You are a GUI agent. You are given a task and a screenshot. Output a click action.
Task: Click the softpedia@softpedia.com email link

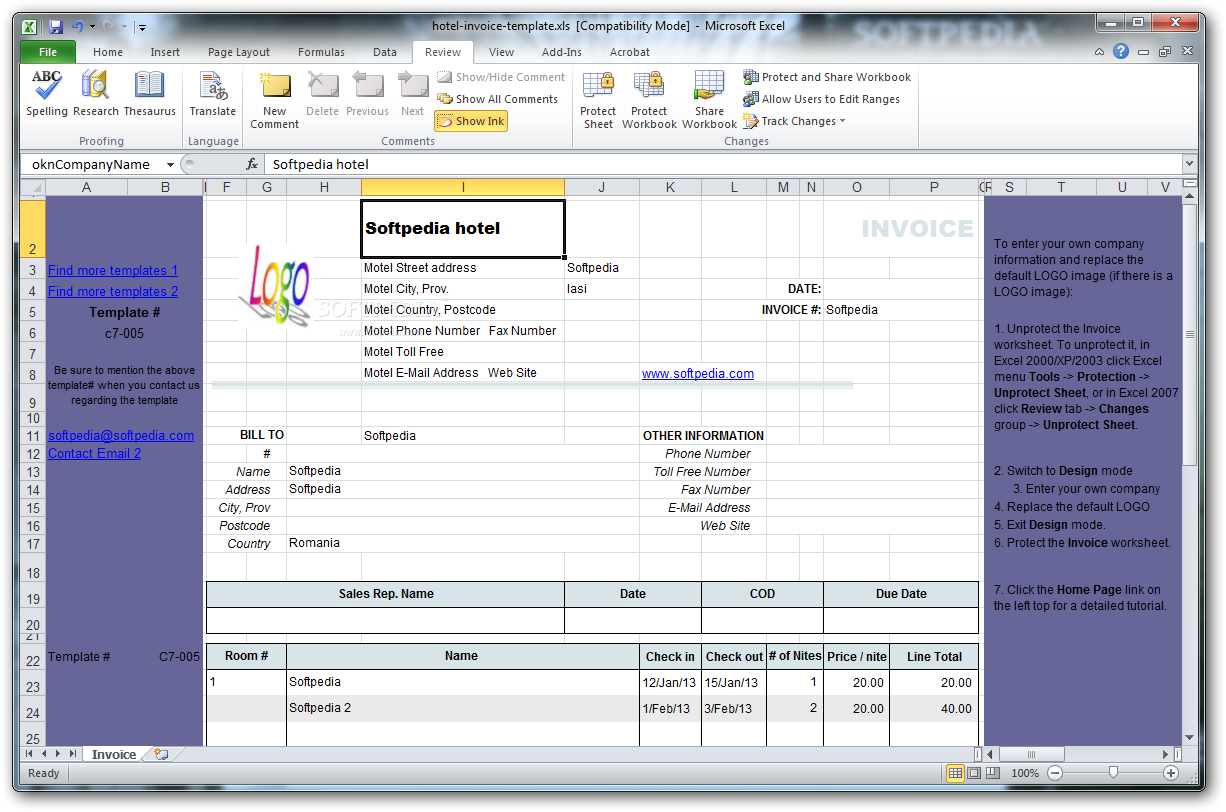(x=121, y=435)
